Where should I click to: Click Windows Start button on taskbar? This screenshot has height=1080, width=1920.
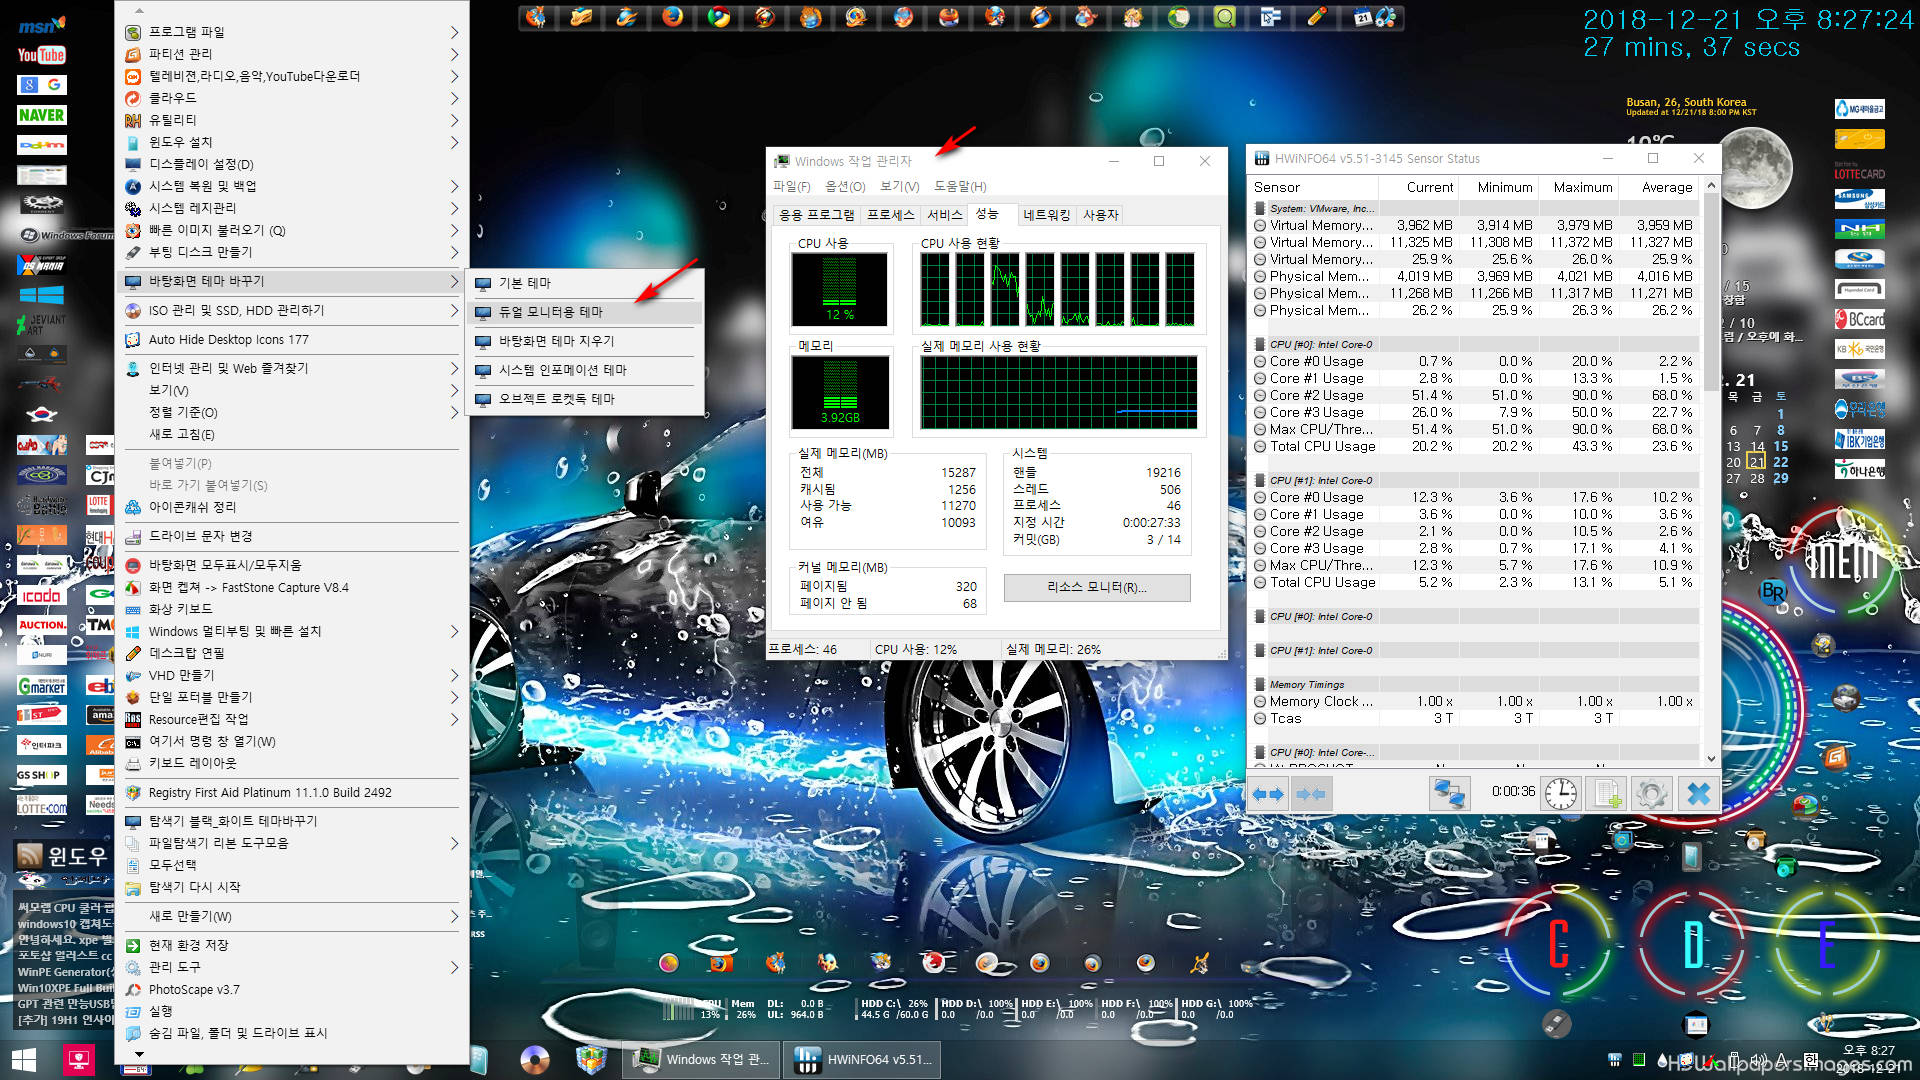coord(25,1060)
